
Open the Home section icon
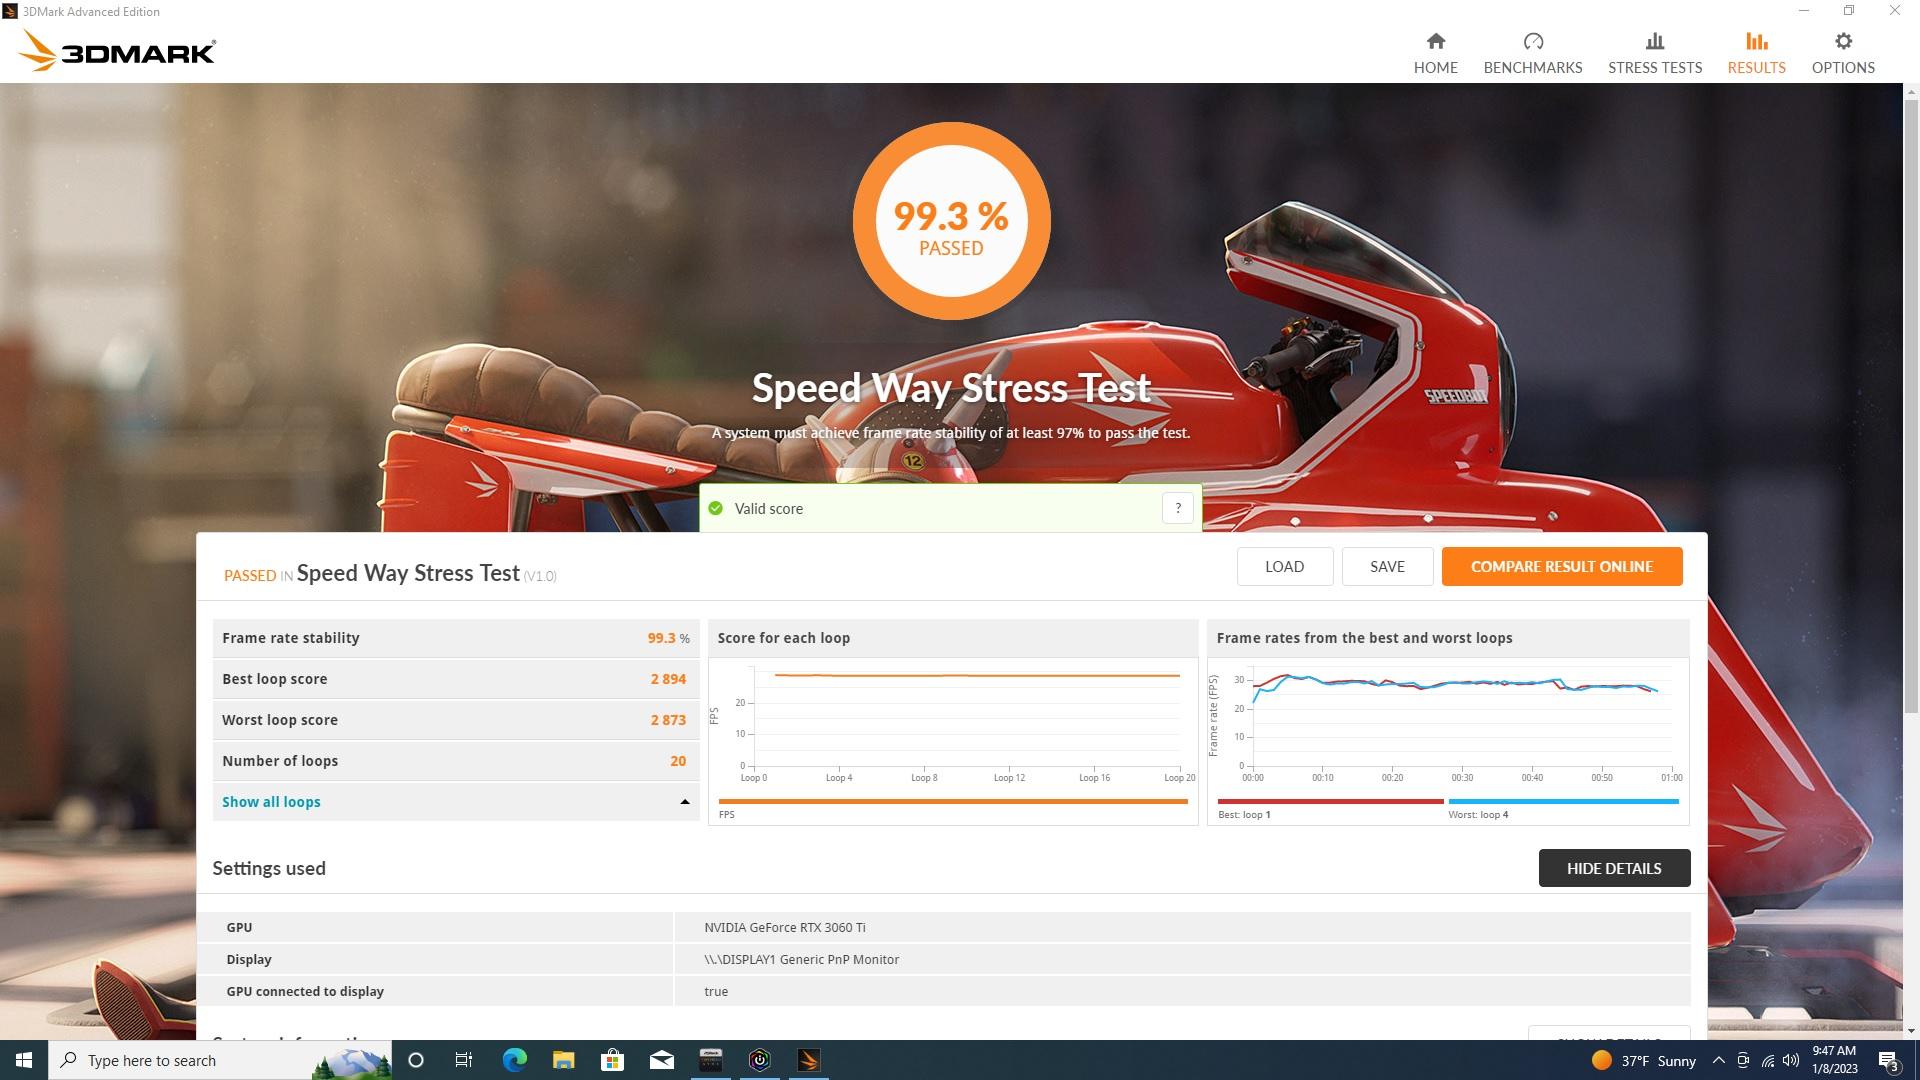click(x=1435, y=42)
